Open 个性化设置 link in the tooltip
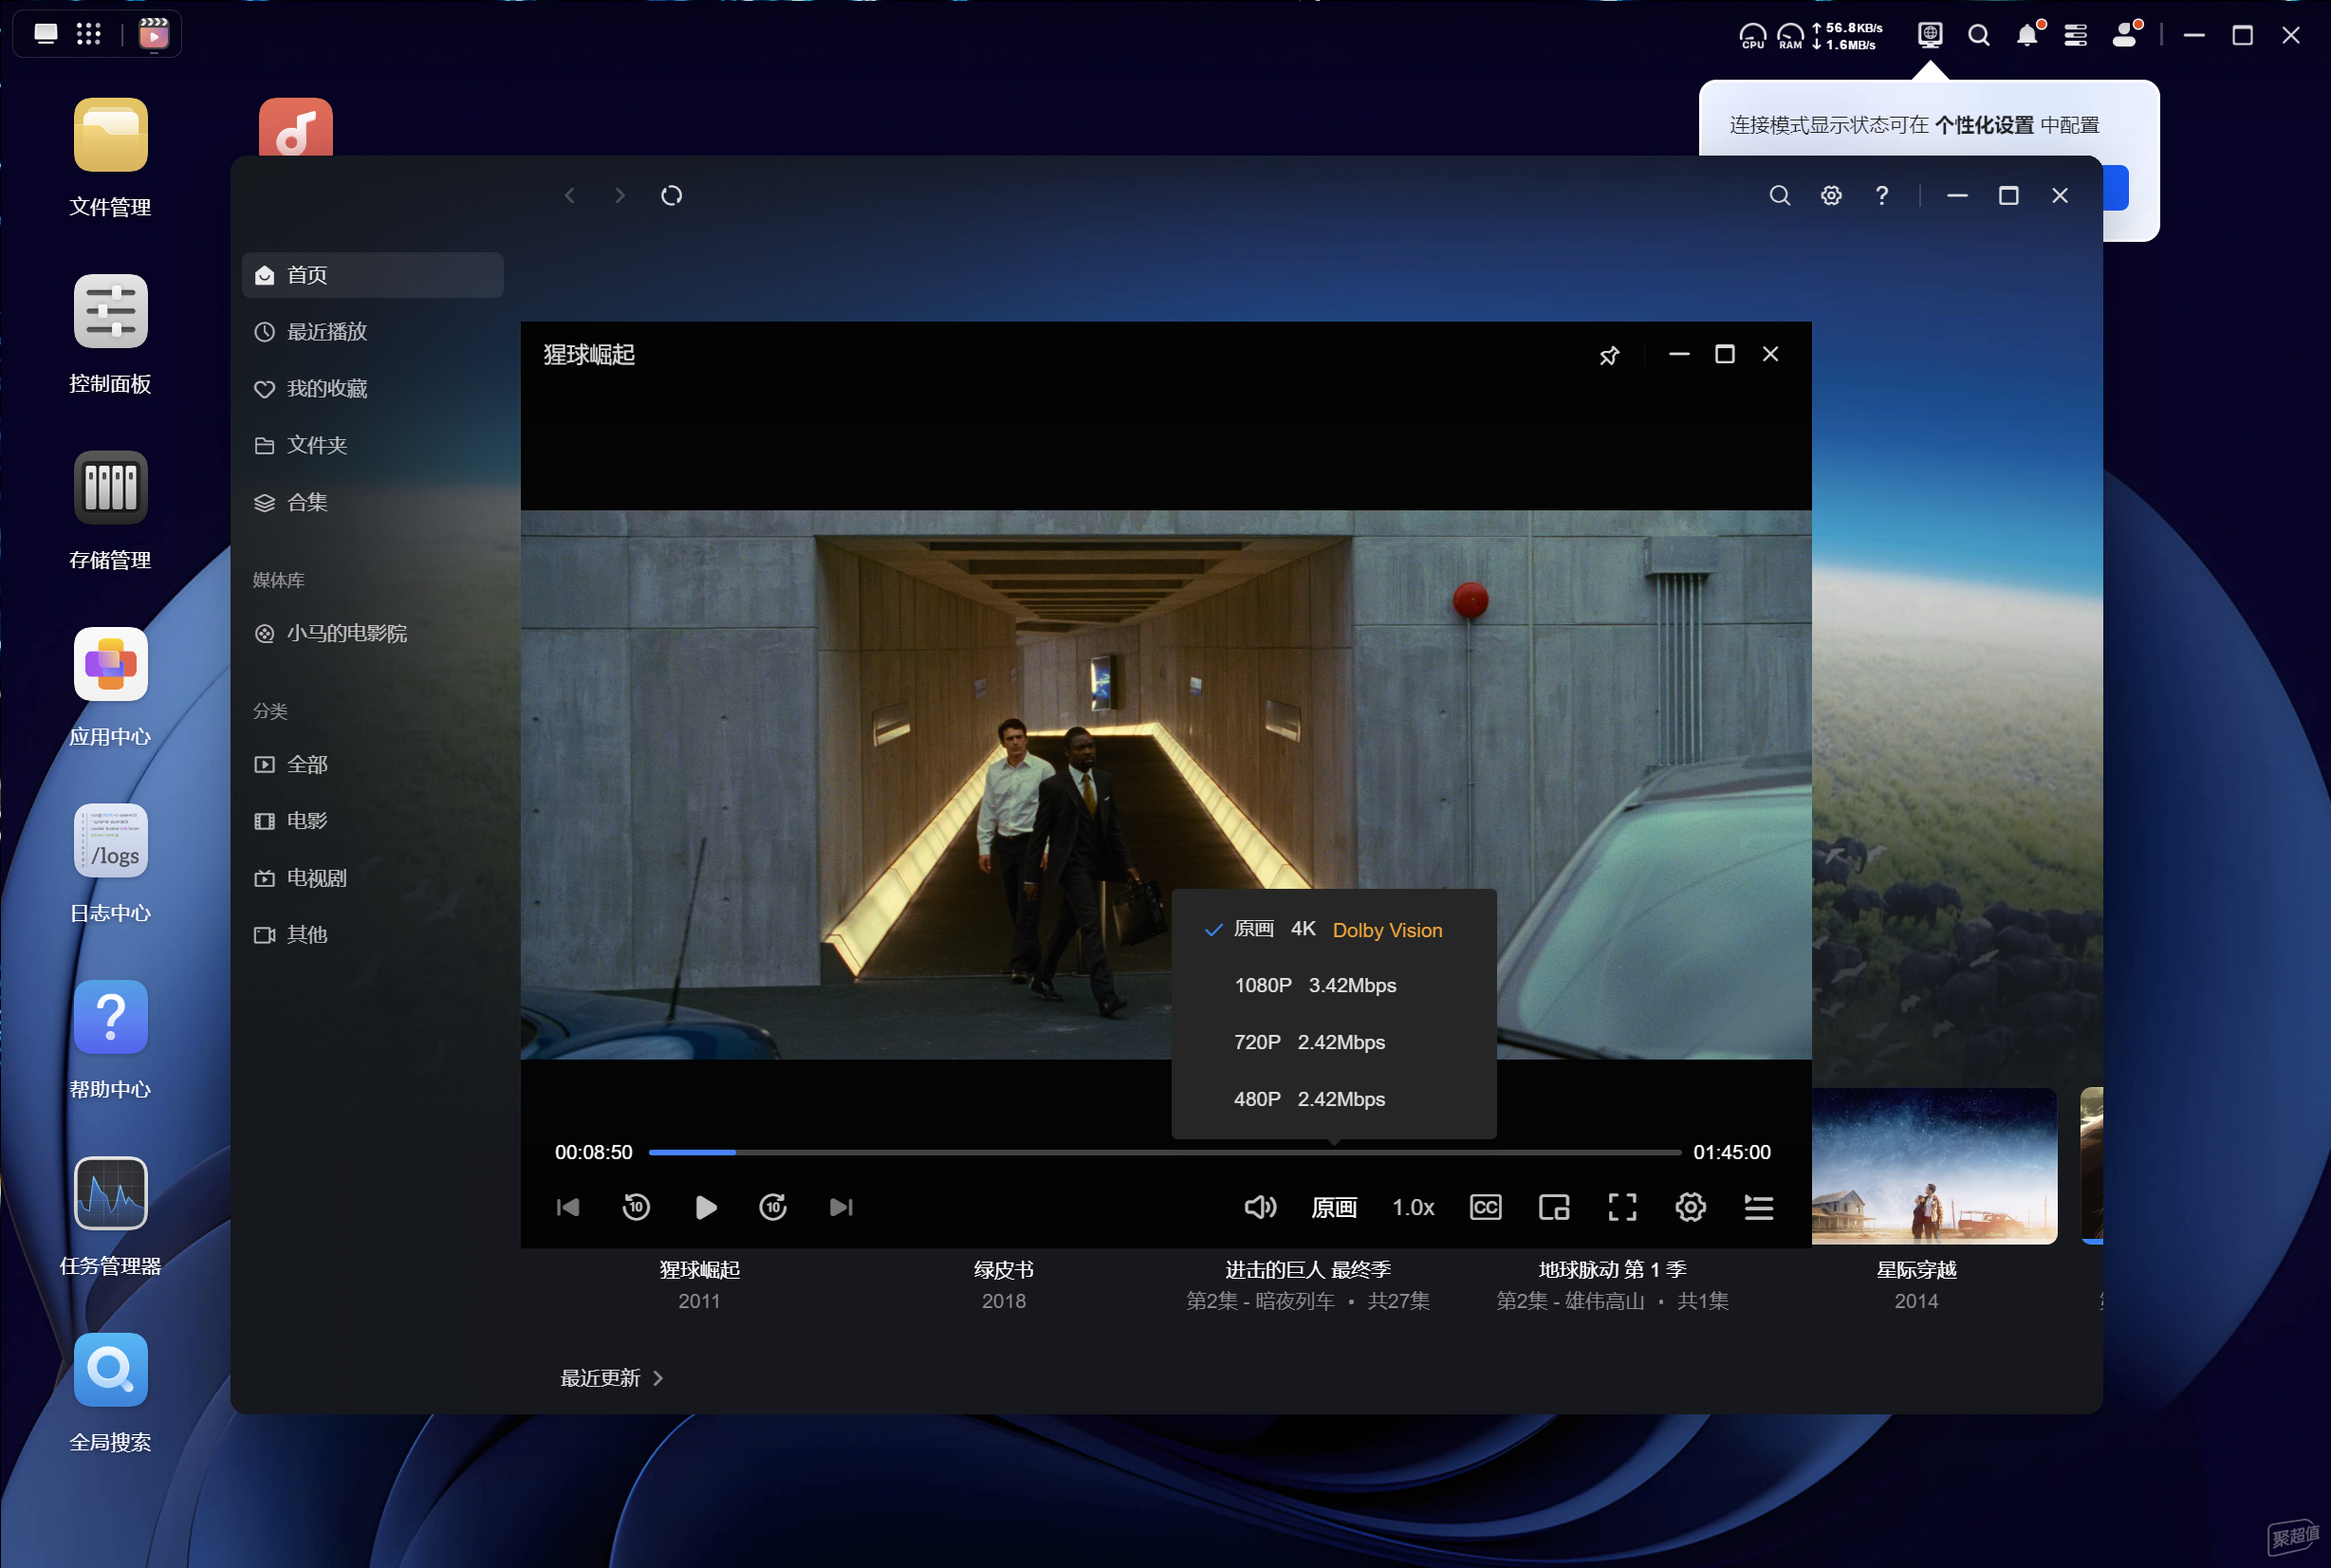 click(1984, 125)
